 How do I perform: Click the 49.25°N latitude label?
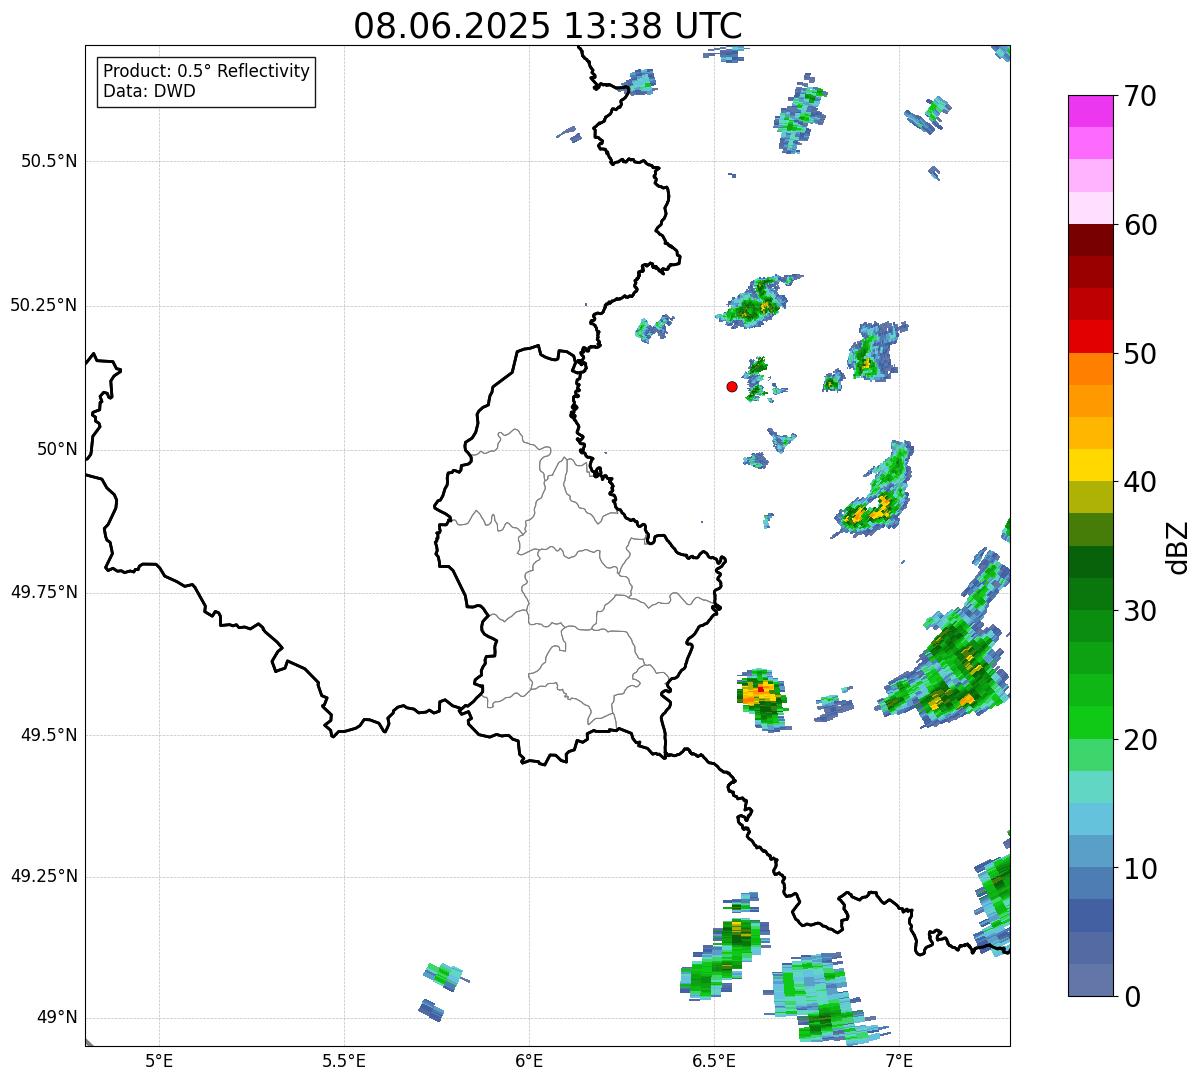pos(44,877)
